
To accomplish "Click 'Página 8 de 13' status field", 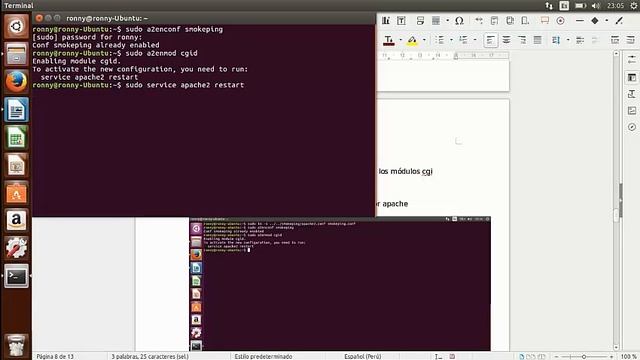I will (x=55, y=356).
